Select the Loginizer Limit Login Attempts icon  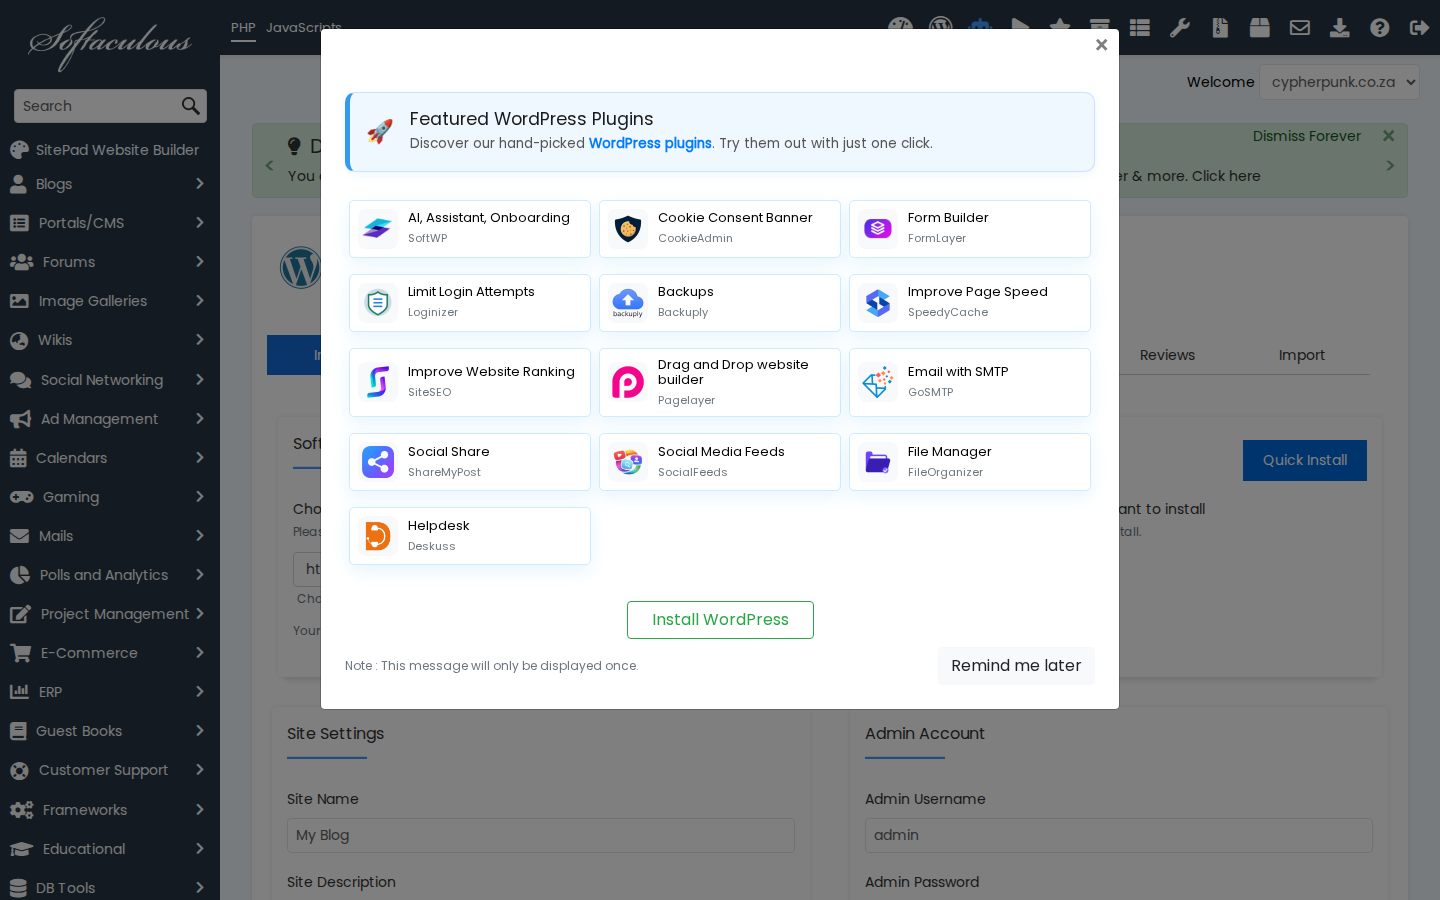point(378,303)
